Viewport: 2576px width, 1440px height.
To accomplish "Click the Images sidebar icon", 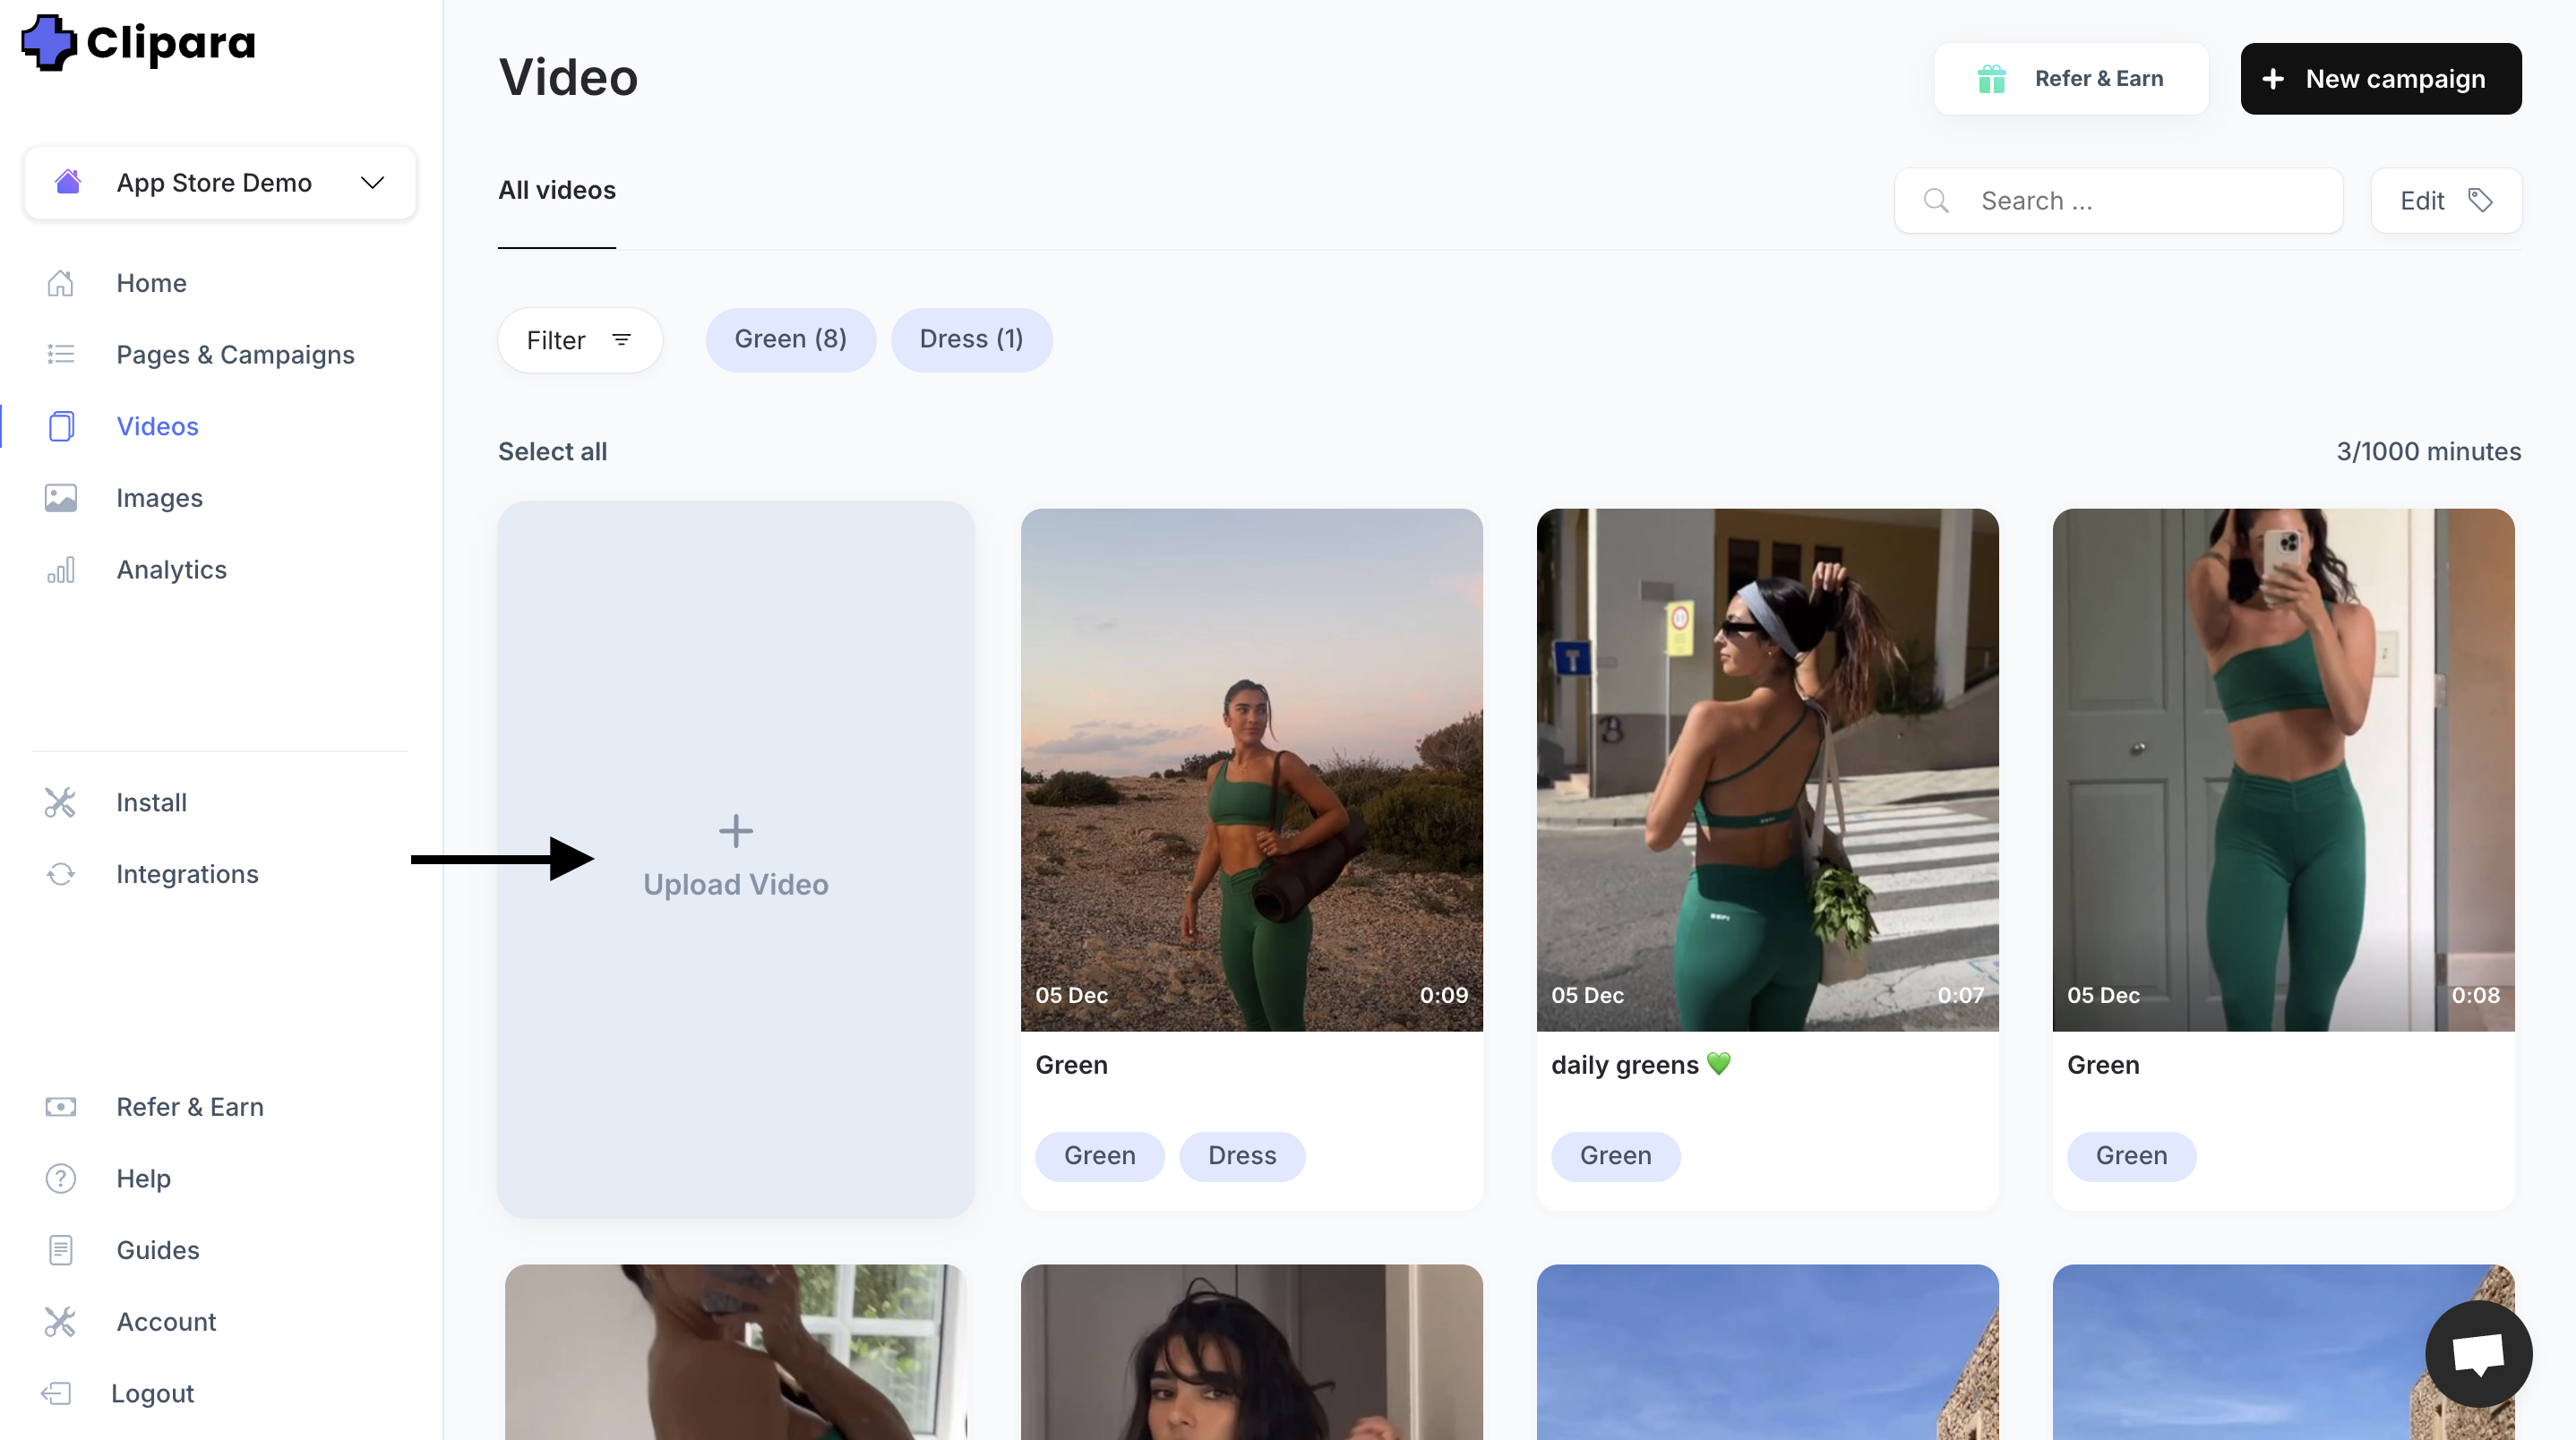I will pos(61,498).
